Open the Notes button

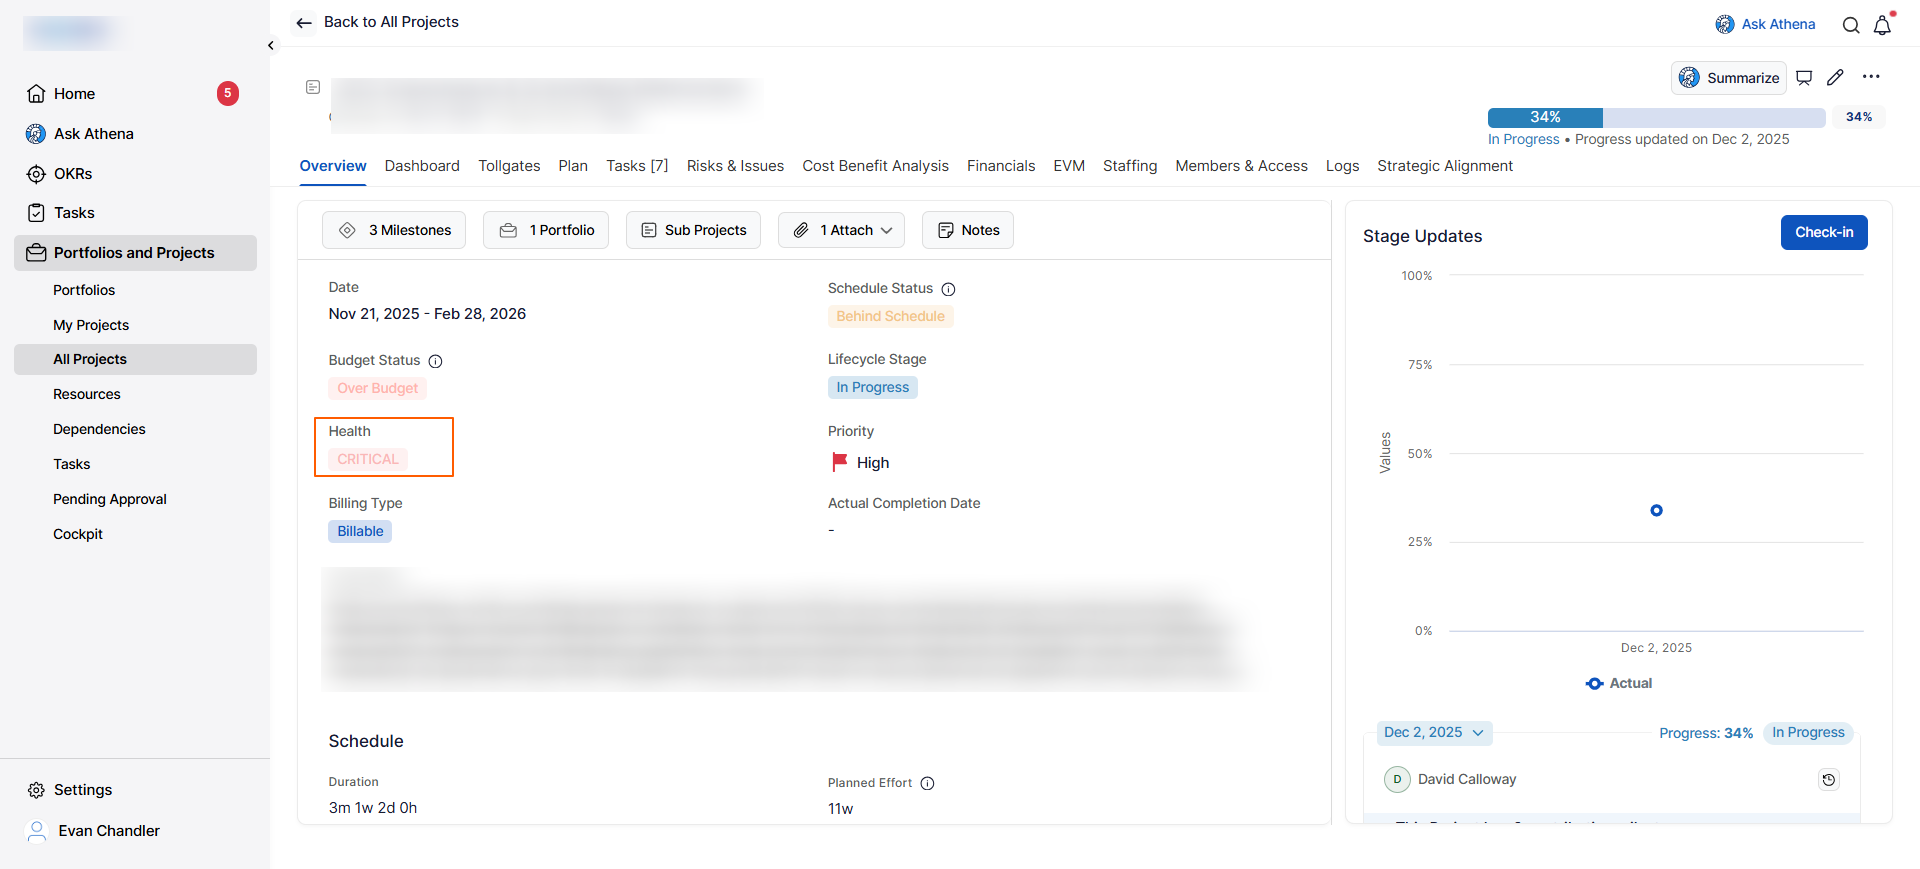(968, 230)
